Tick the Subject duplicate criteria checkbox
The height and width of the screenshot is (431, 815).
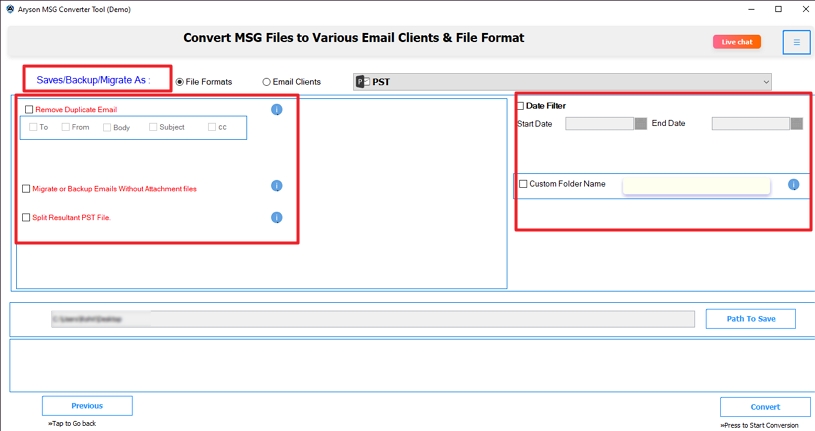pyautogui.click(x=153, y=127)
